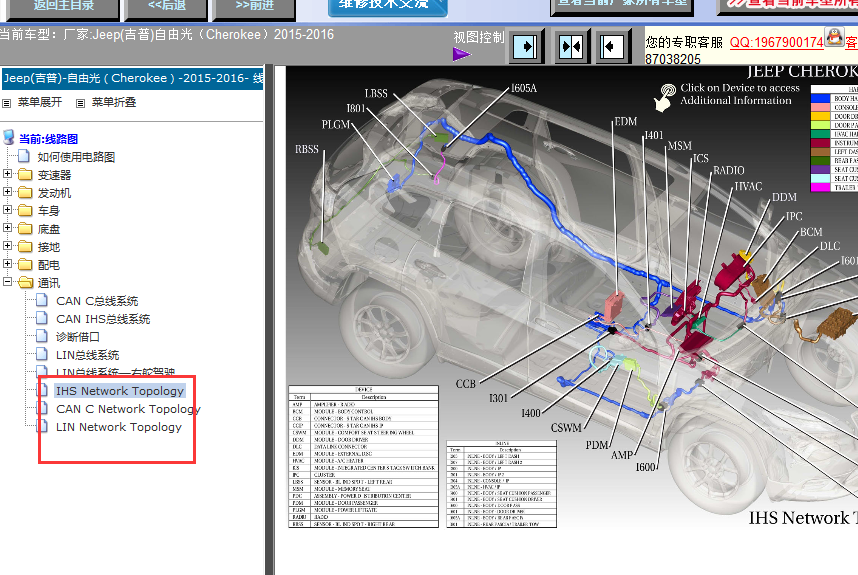Click the page icon next to CAN C总线系统
858x575 pixels.
tap(42, 300)
